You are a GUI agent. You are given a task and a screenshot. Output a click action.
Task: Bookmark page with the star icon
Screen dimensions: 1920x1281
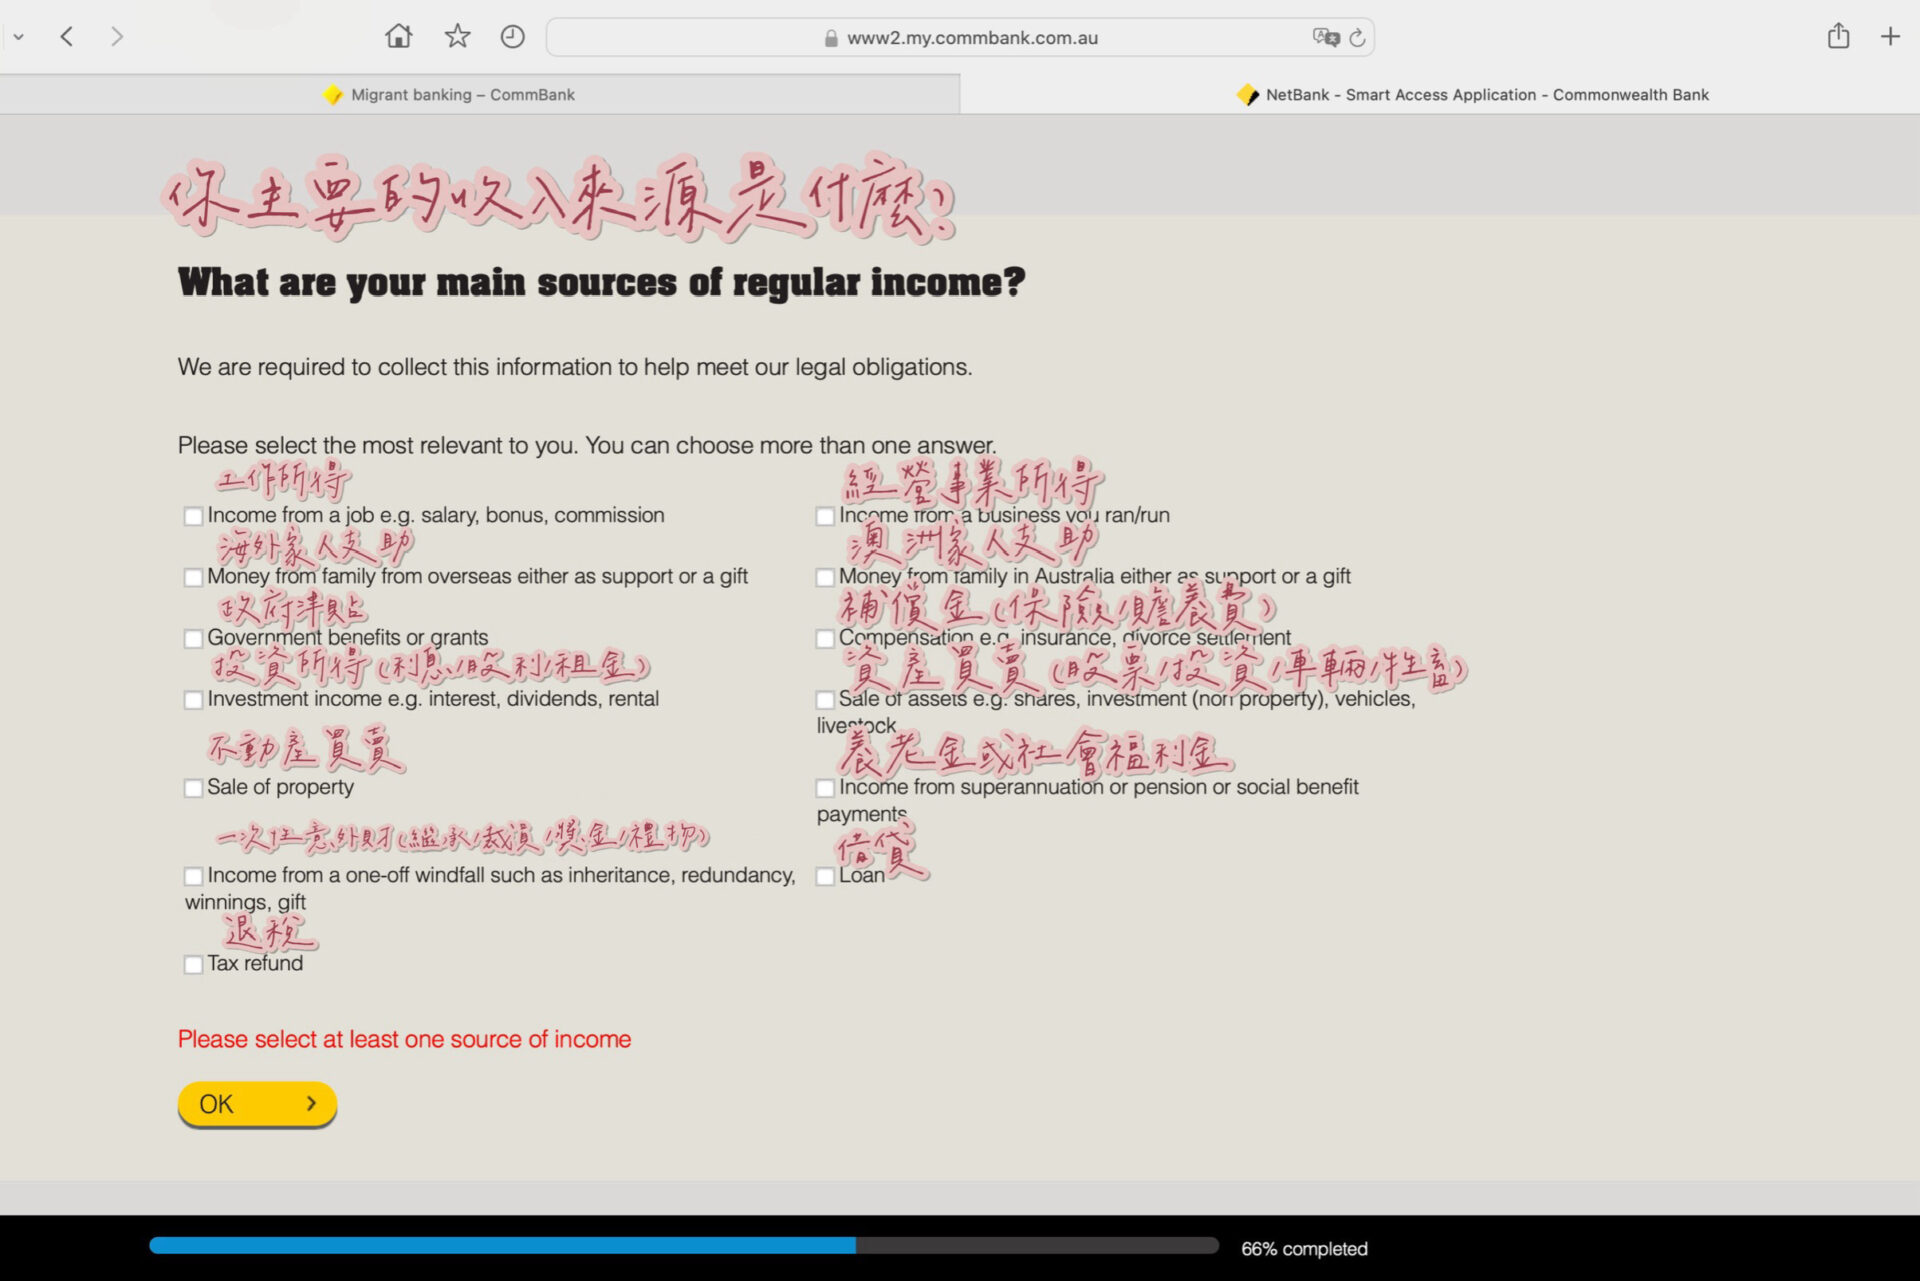pos(457,37)
